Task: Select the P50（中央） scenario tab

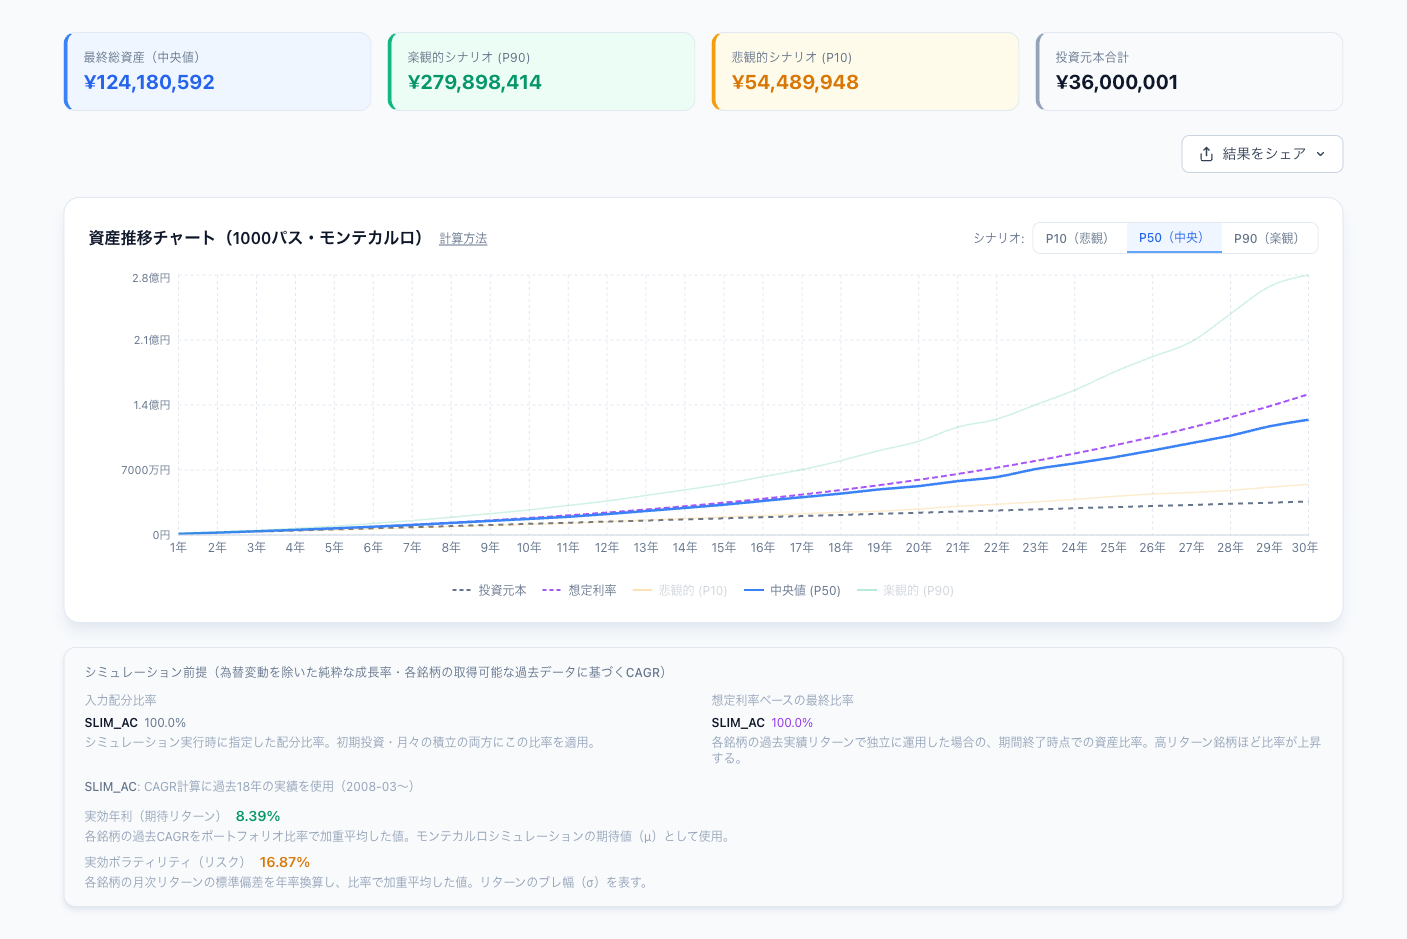Action: [x=1174, y=238]
